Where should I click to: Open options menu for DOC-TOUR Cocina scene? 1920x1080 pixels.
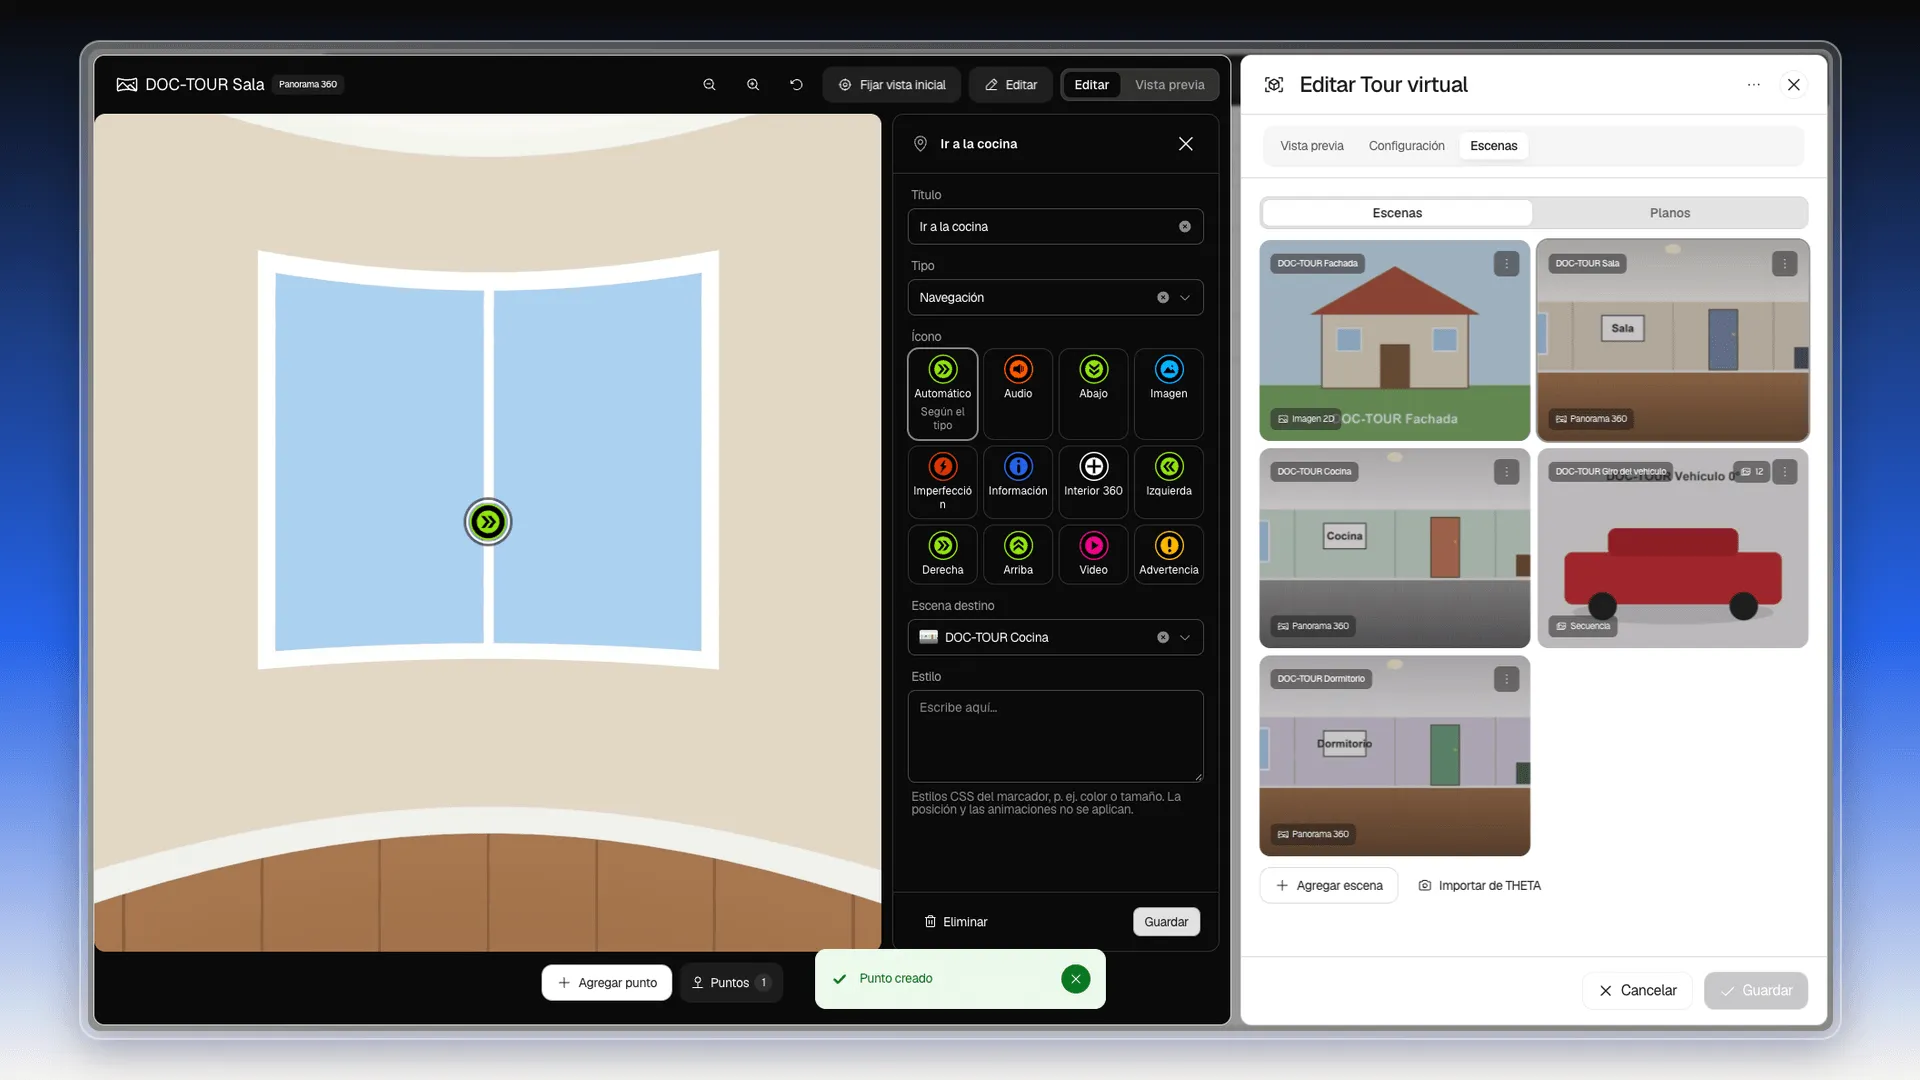[1506, 472]
